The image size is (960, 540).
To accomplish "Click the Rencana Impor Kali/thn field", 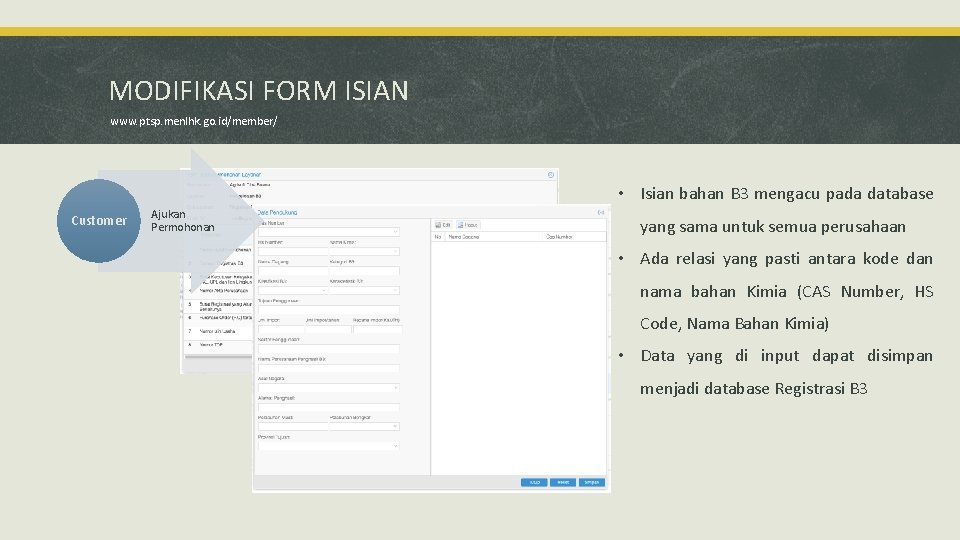I will 377,329.
